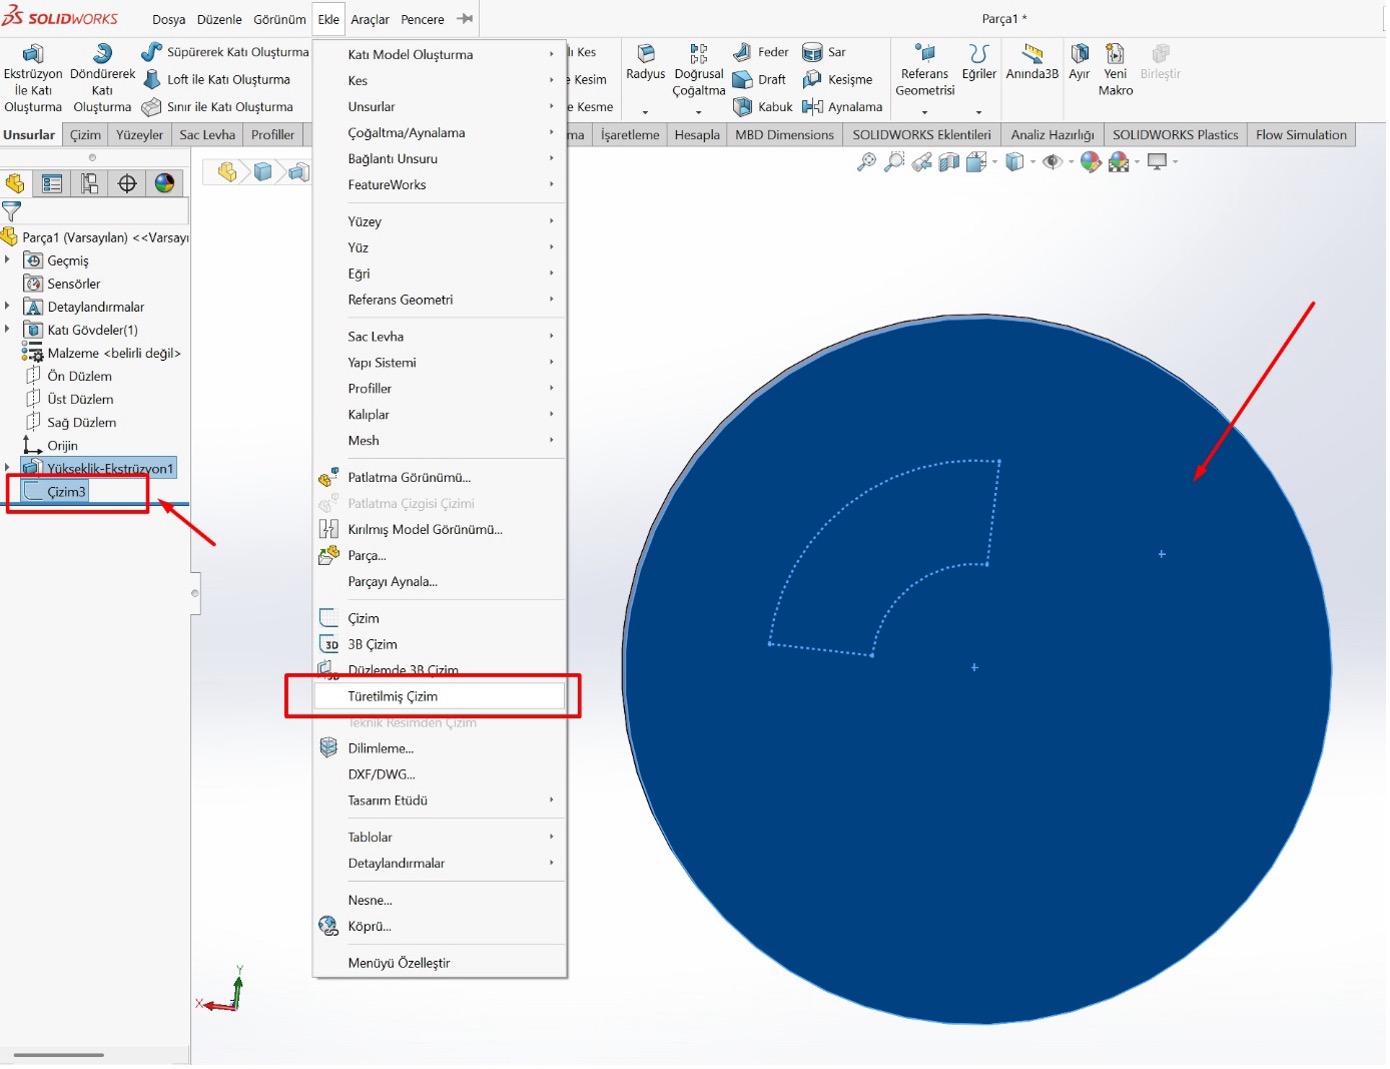Image resolution: width=1390 pixels, height=1069 pixels.
Task: Open the Display Style dropdown arrow
Action: click(1033, 162)
